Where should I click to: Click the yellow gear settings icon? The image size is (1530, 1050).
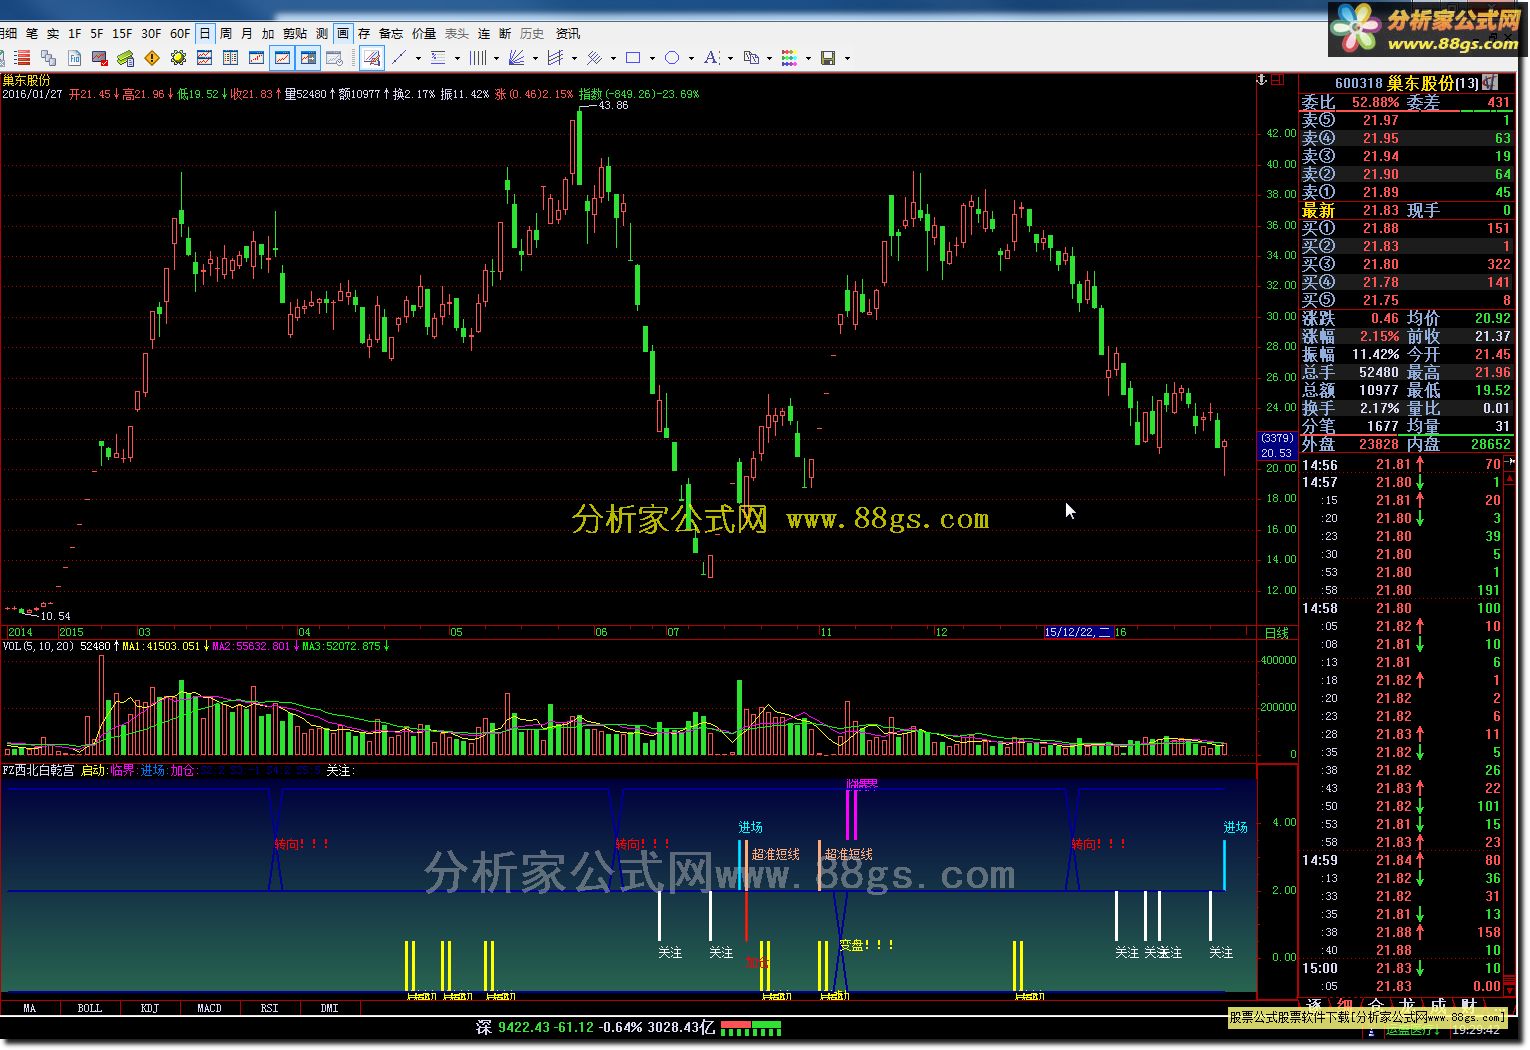[178, 58]
